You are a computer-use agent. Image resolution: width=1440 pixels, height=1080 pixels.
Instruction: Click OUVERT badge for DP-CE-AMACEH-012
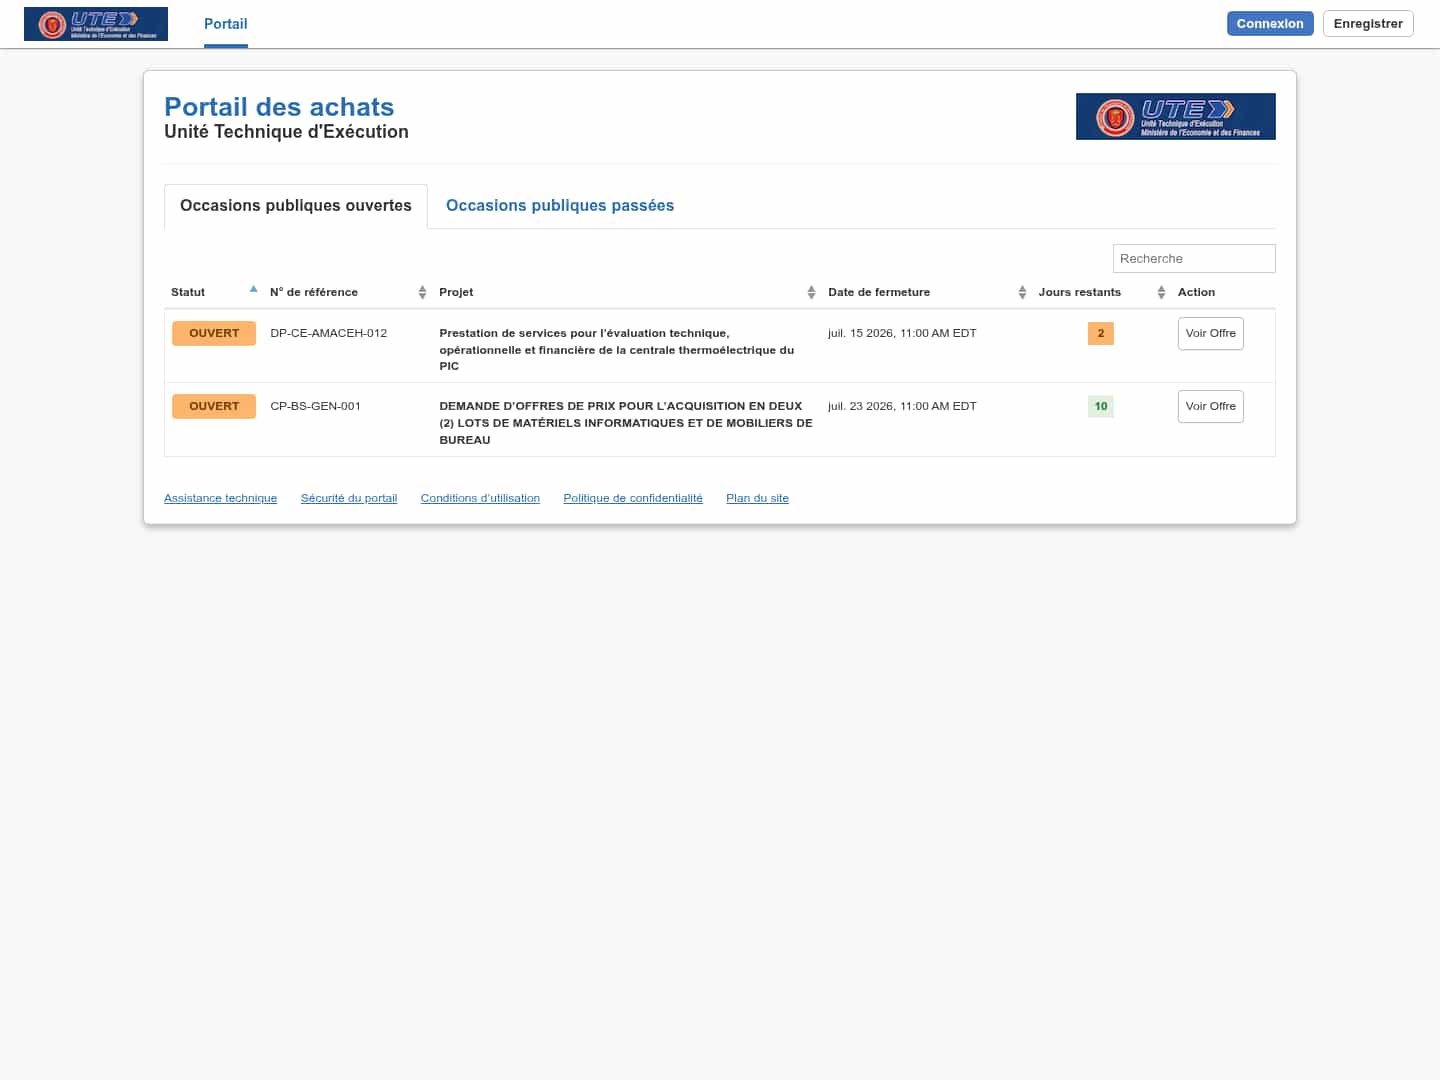click(x=214, y=334)
